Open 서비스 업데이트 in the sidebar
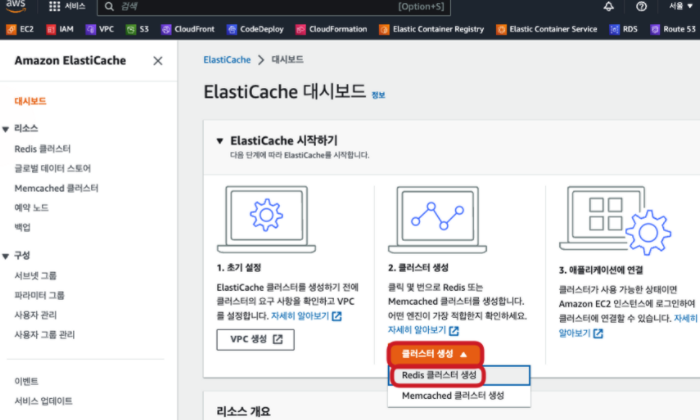700x420 pixels. (x=43, y=401)
